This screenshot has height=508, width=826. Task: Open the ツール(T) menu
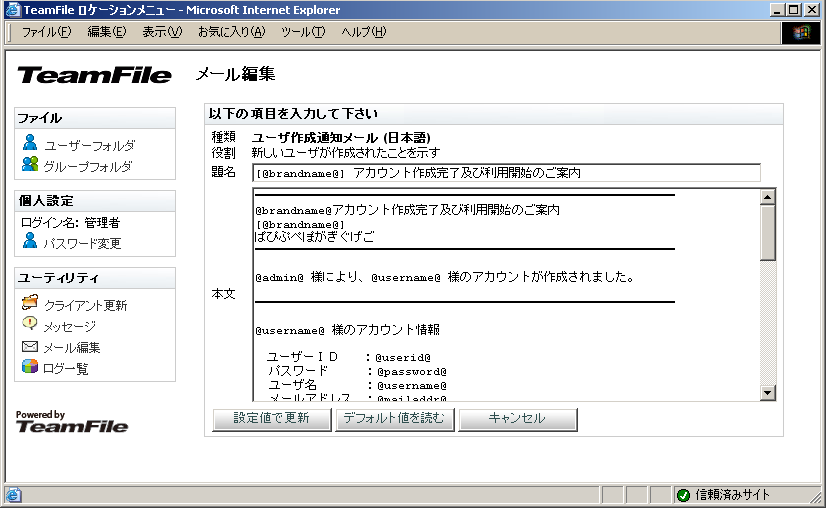click(x=302, y=32)
